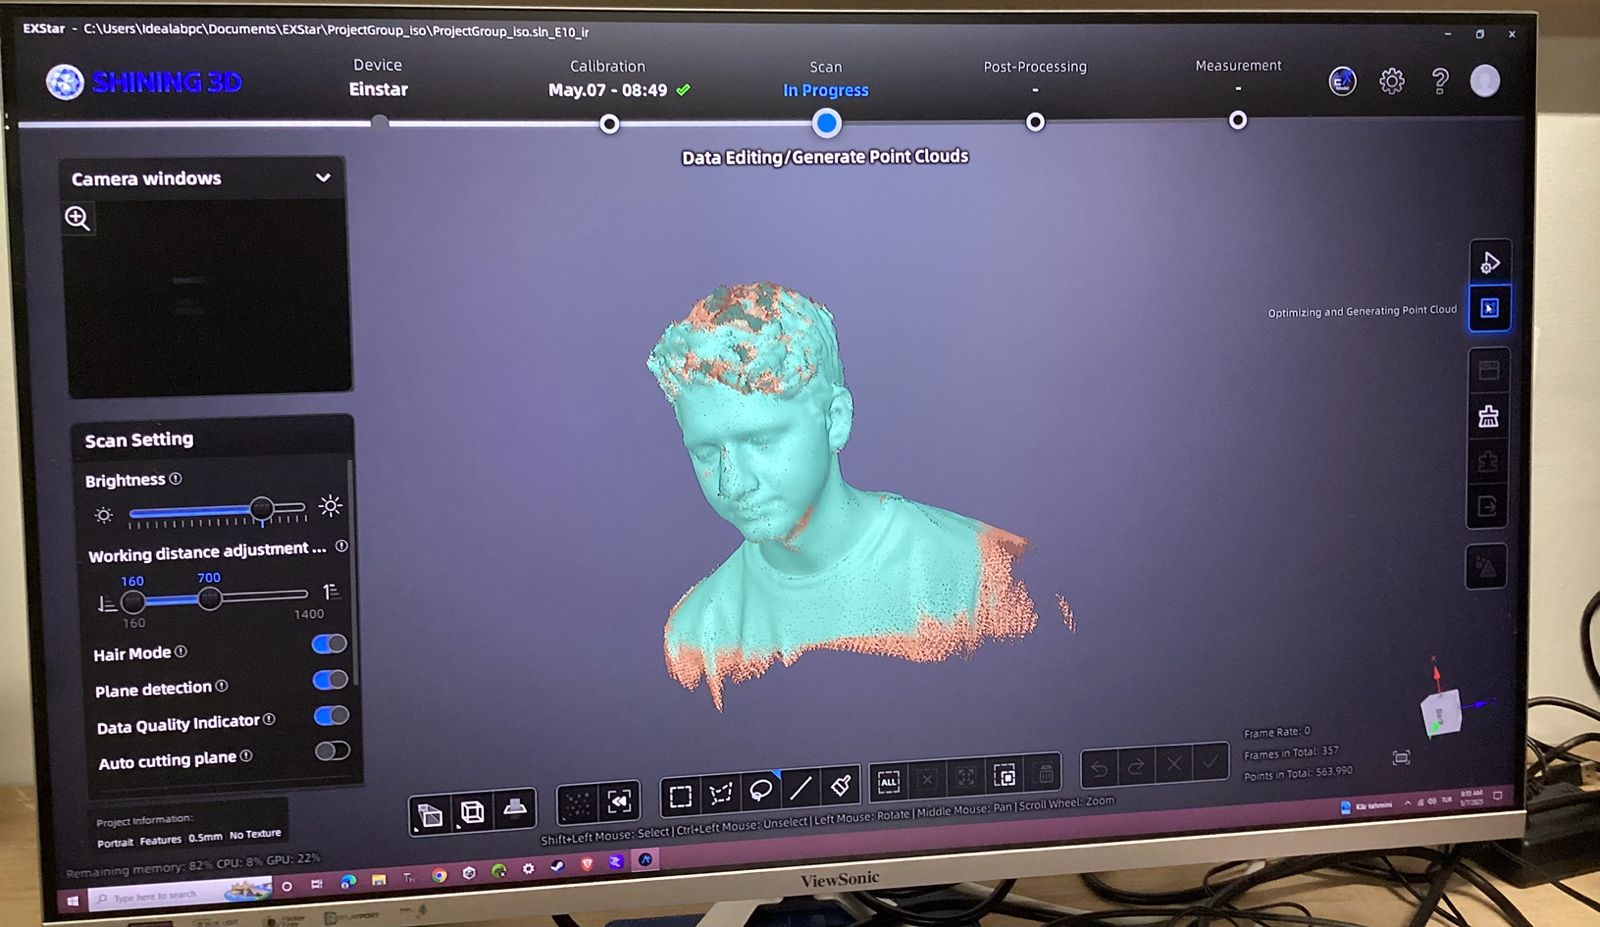Go to the Measurement step
This screenshot has width=1600, height=927.
click(x=1238, y=75)
